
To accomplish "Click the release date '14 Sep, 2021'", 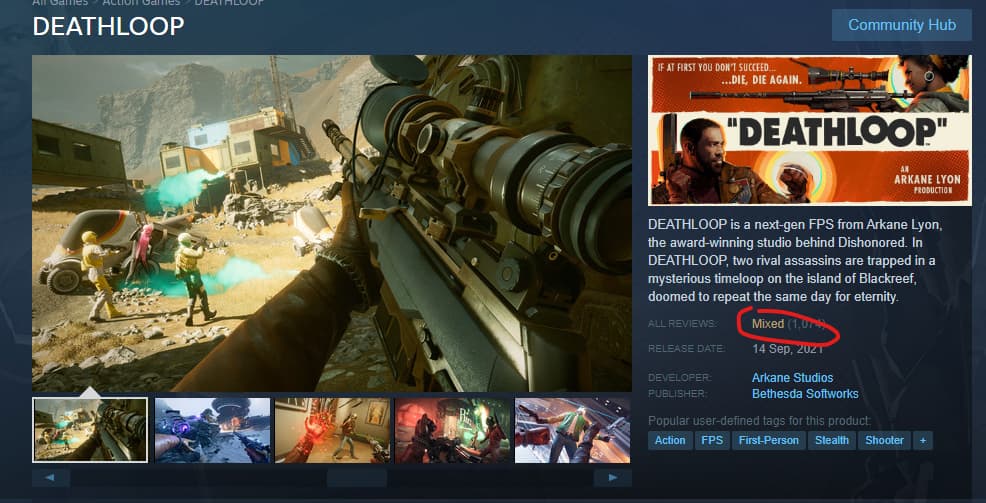I will pyautogui.click(x=787, y=349).
